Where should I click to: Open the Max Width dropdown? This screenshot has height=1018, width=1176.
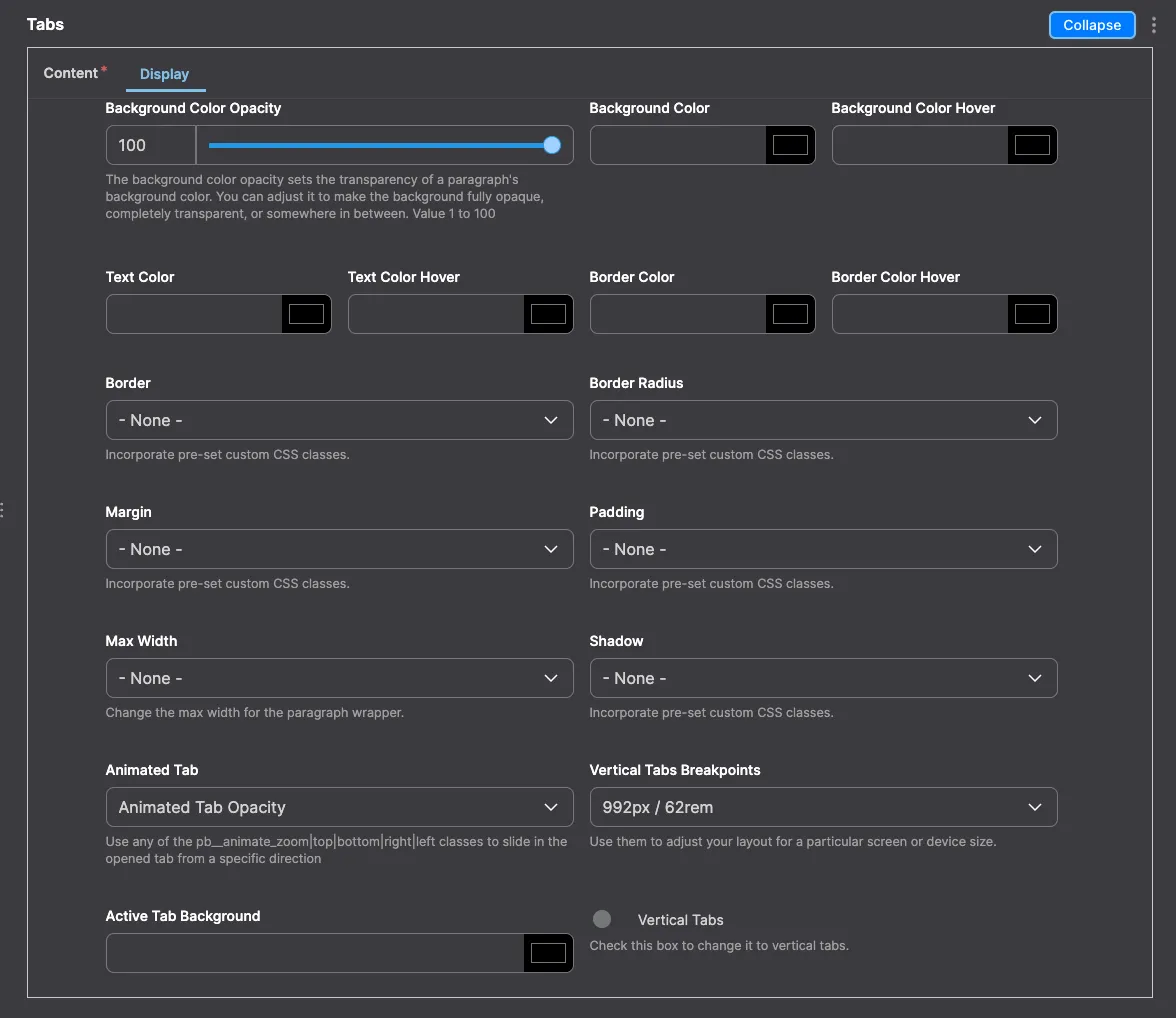coord(340,678)
